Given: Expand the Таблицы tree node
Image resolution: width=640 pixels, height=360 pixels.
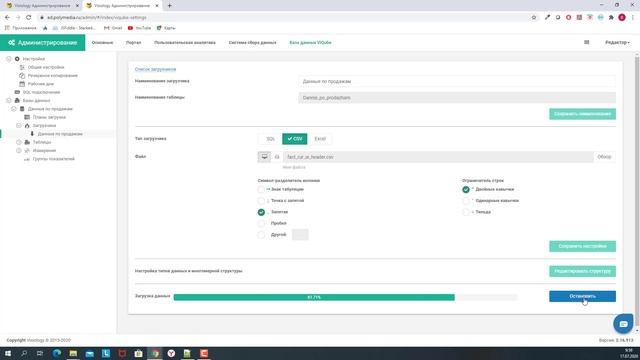Looking at the screenshot, I should click(x=19, y=142).
